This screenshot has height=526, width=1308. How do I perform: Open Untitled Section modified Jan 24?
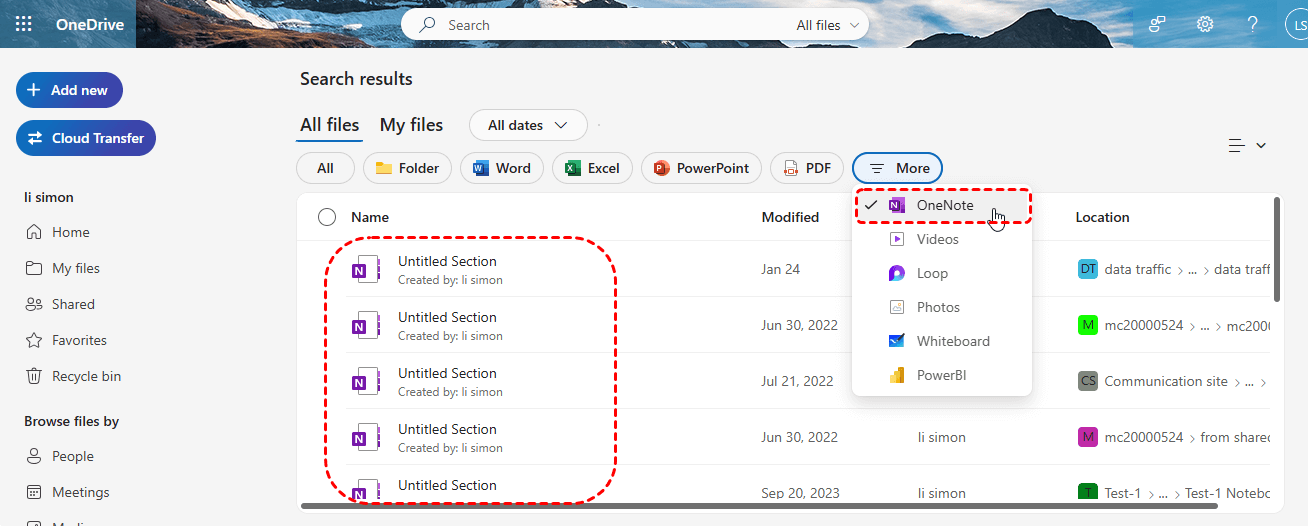click(x=447, y=261)
